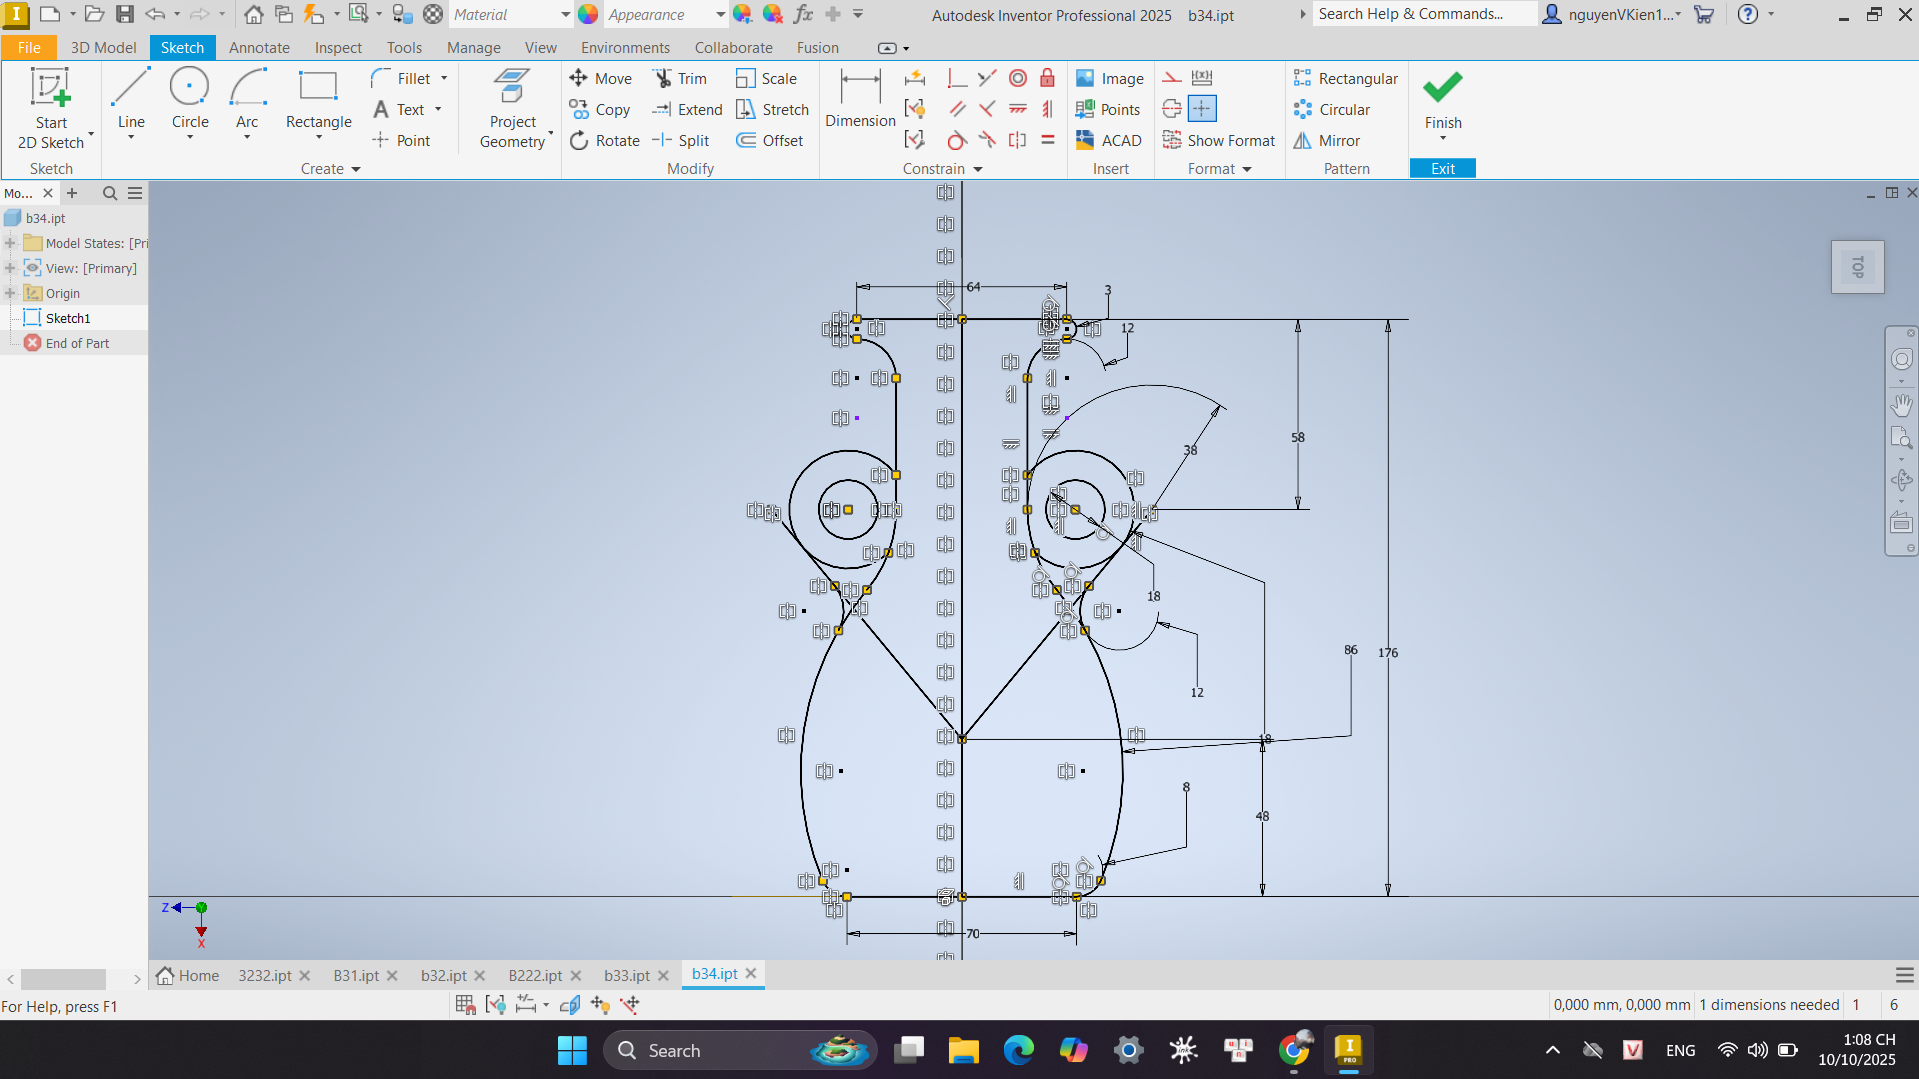1919x1079 pixels.
Task: Switch to the 3D Model ribbon tab
Action: click(x=103, y=48)
